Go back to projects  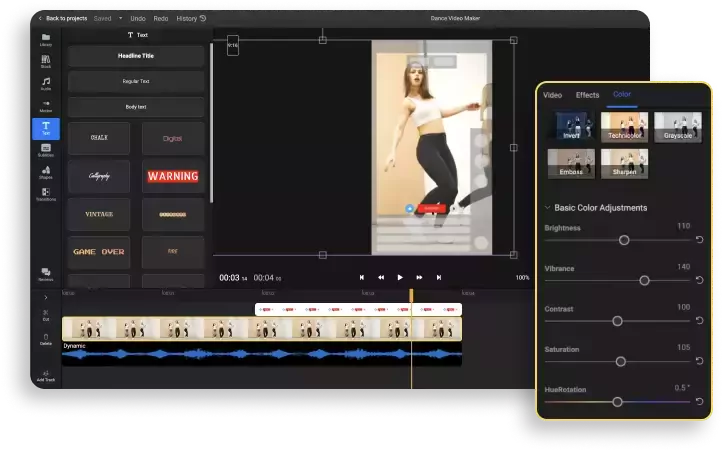63,18
